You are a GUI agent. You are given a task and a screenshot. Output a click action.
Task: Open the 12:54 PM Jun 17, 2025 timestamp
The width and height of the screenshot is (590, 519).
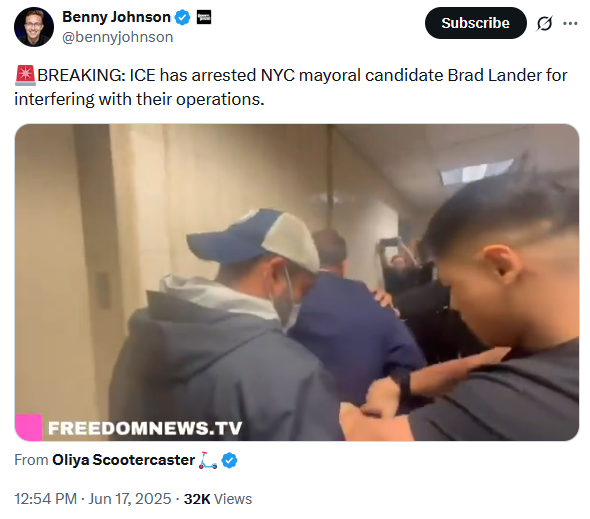tap(93, 499)
